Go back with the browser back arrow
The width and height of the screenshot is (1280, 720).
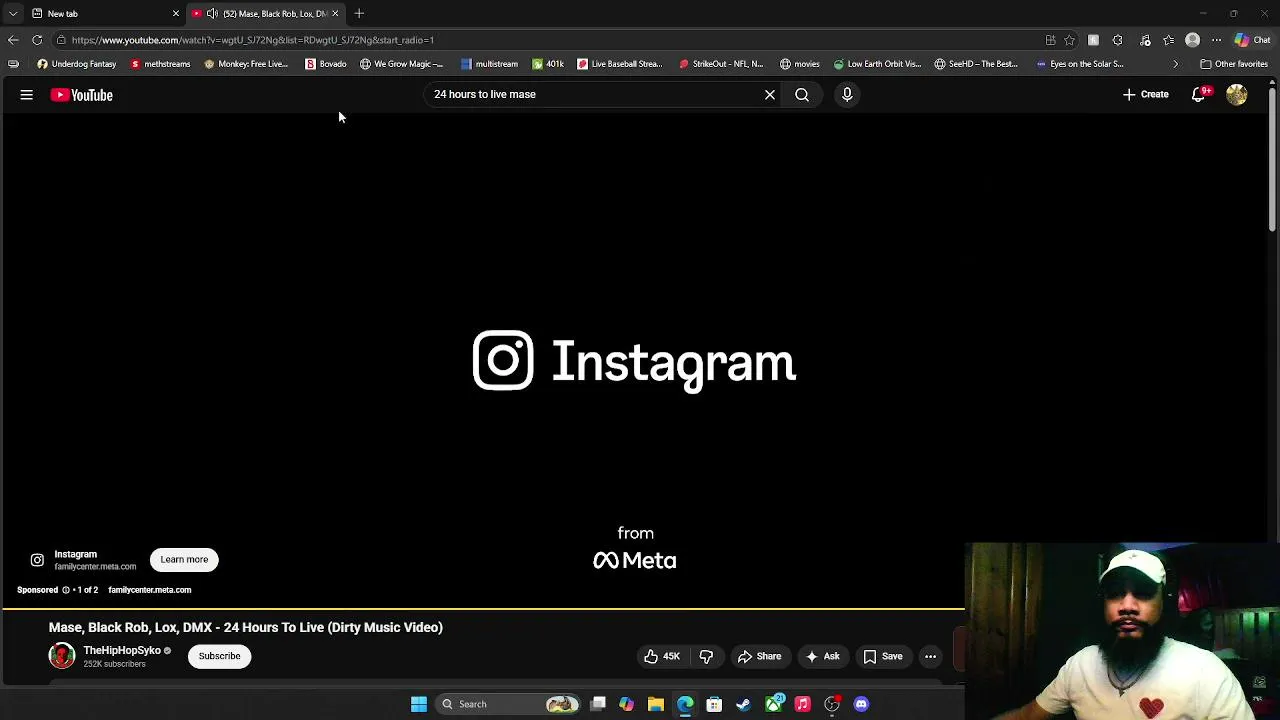(12, 40)
